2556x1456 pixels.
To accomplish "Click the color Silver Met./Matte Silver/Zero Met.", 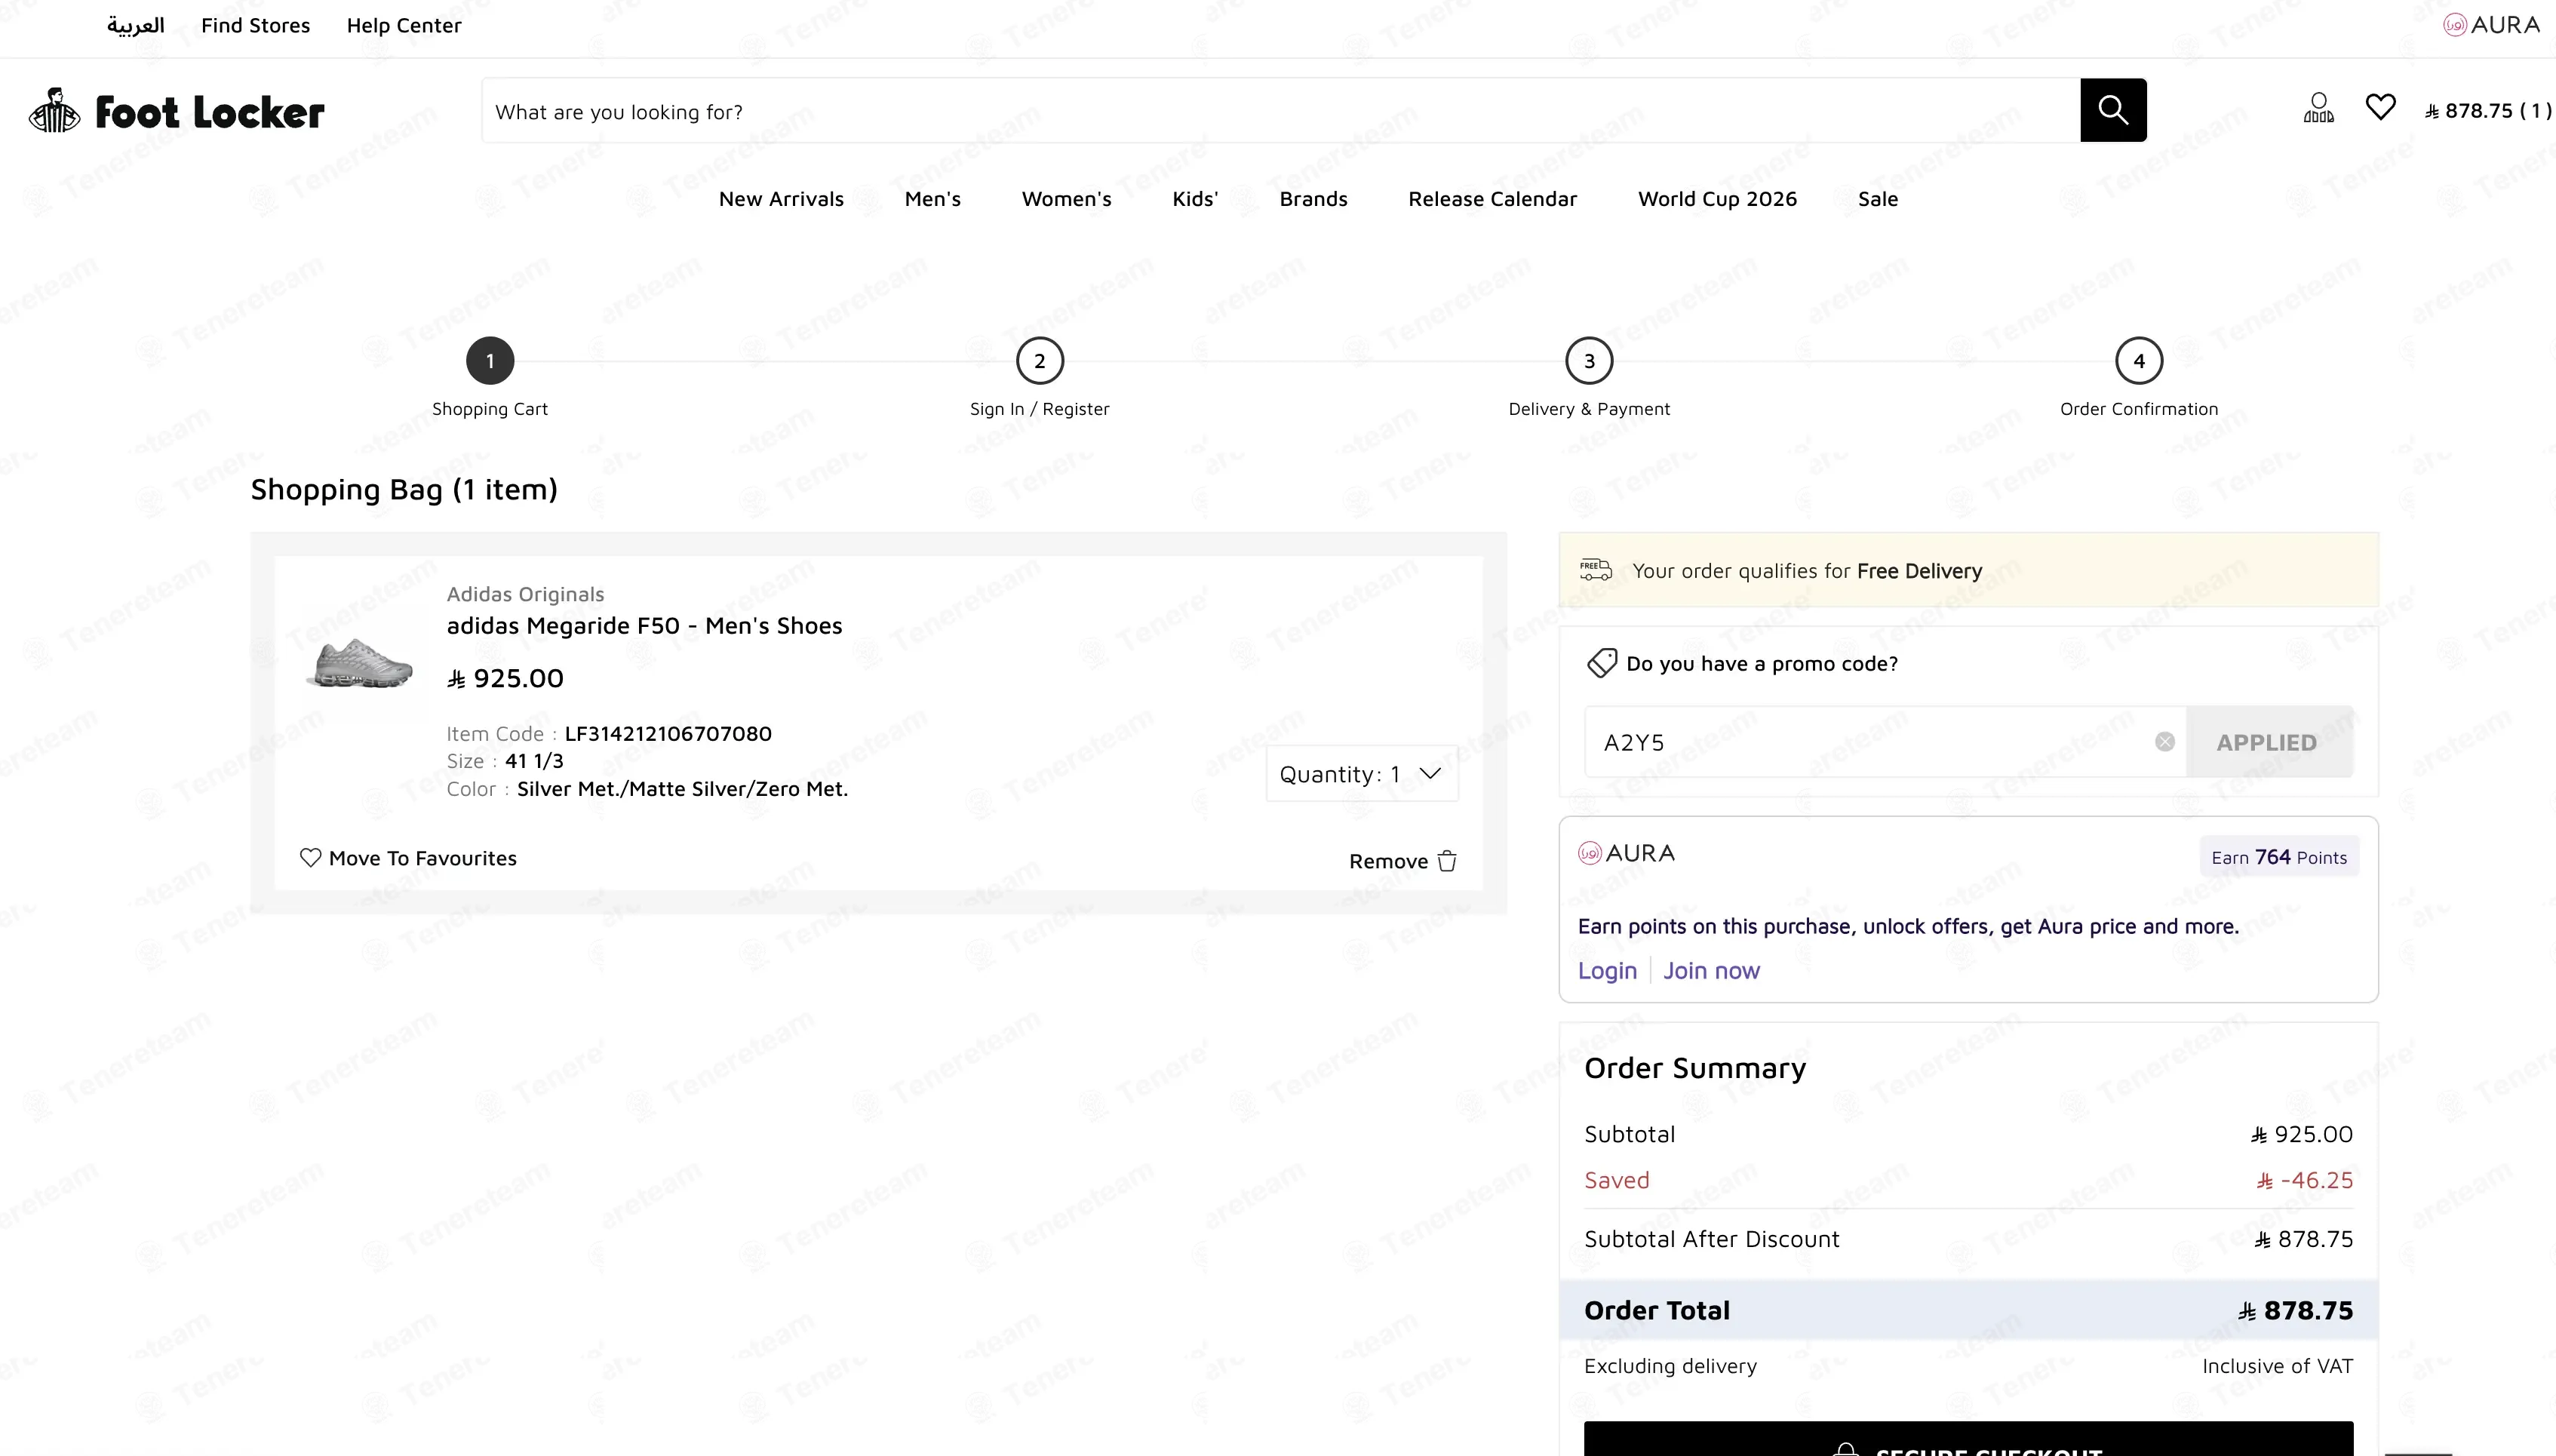I will tap(682, 789).
